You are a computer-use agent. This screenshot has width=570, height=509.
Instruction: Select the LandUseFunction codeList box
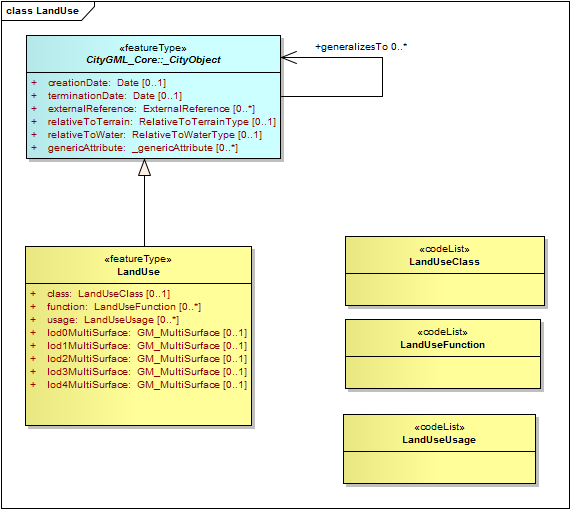(443, 354)
